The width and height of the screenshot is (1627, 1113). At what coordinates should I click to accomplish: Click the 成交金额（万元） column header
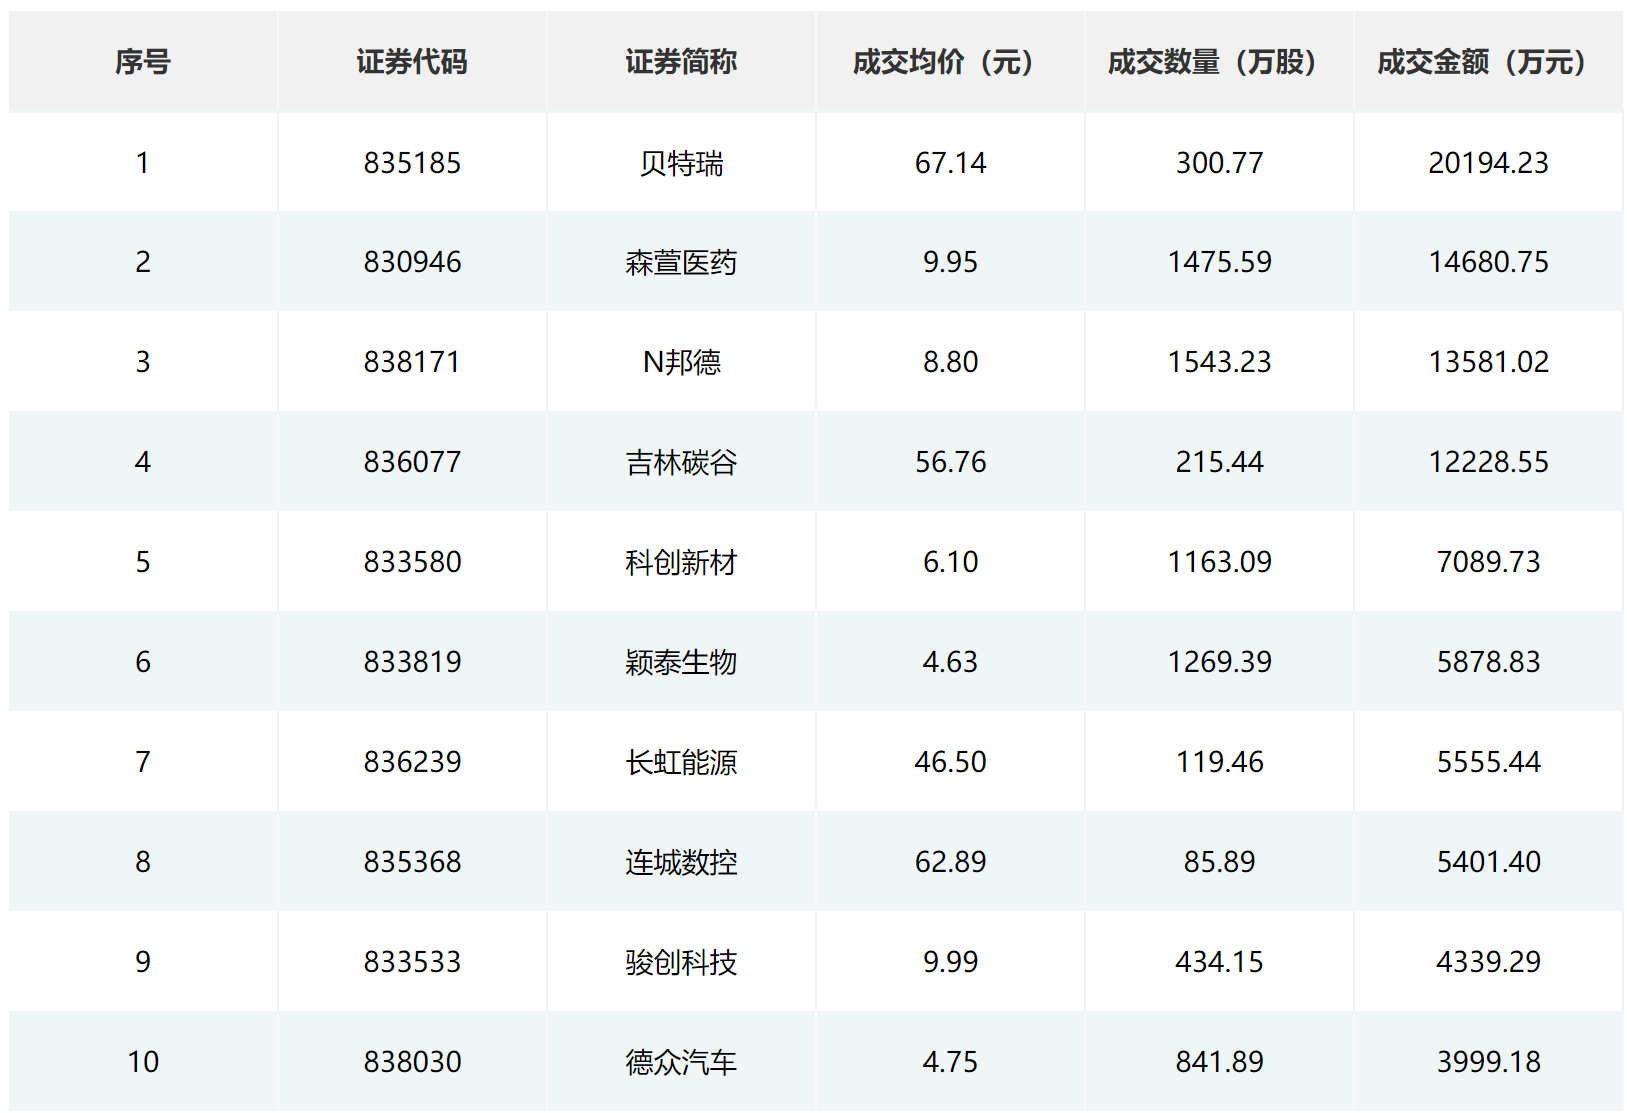point(1488,62)
